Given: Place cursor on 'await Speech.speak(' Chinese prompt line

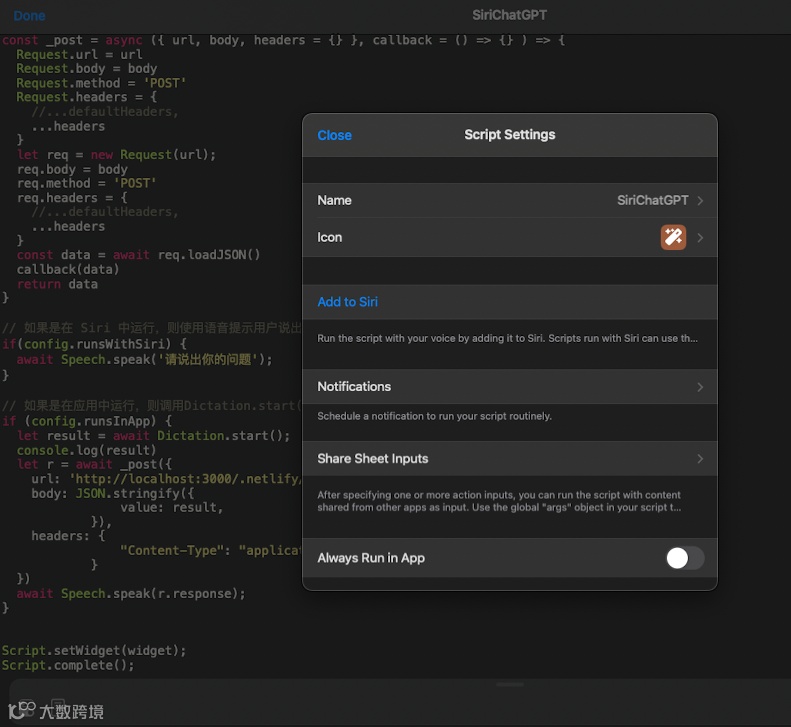Looking at the screenshot, I should [x=144, y=360].
